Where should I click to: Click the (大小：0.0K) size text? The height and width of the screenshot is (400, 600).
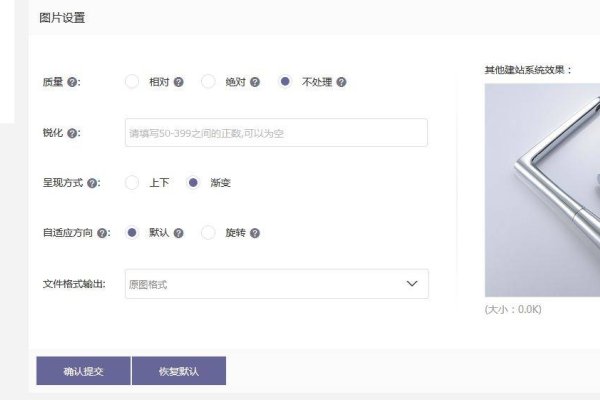click(513, 309)
